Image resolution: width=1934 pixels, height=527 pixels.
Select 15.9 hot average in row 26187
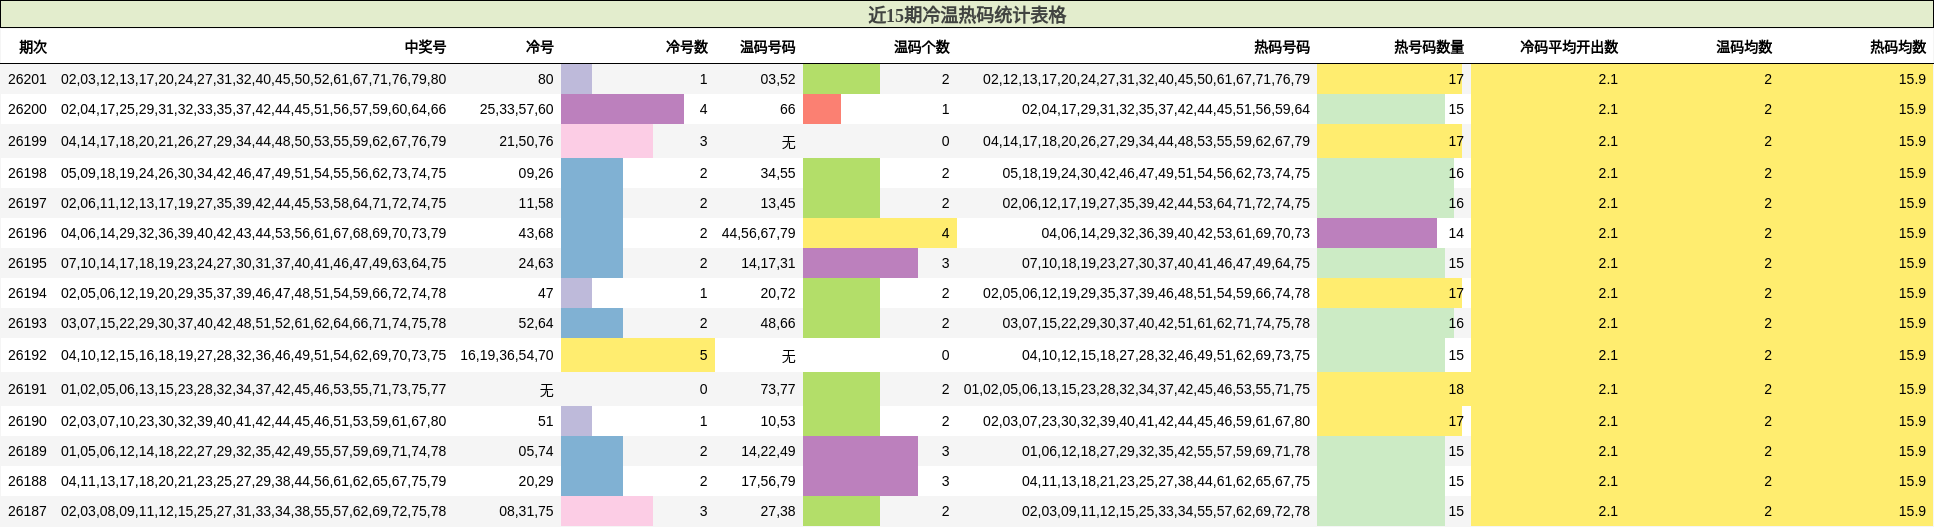click(1912, 511)
